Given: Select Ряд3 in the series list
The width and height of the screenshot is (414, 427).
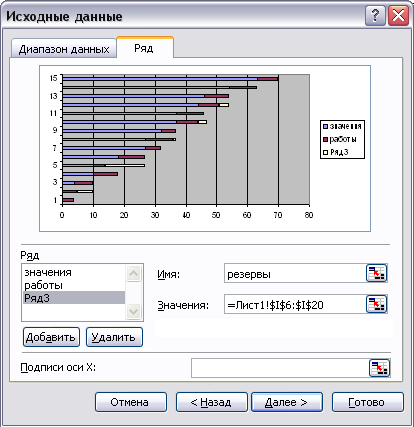Looking at the screenshot, I should coord(74,298).
